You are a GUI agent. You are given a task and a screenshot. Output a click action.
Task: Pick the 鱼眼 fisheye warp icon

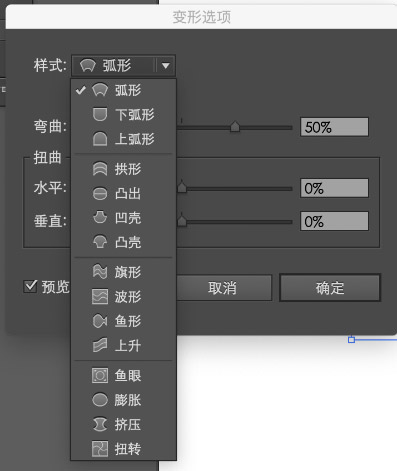pyautogui.click(x=100, y=375)
